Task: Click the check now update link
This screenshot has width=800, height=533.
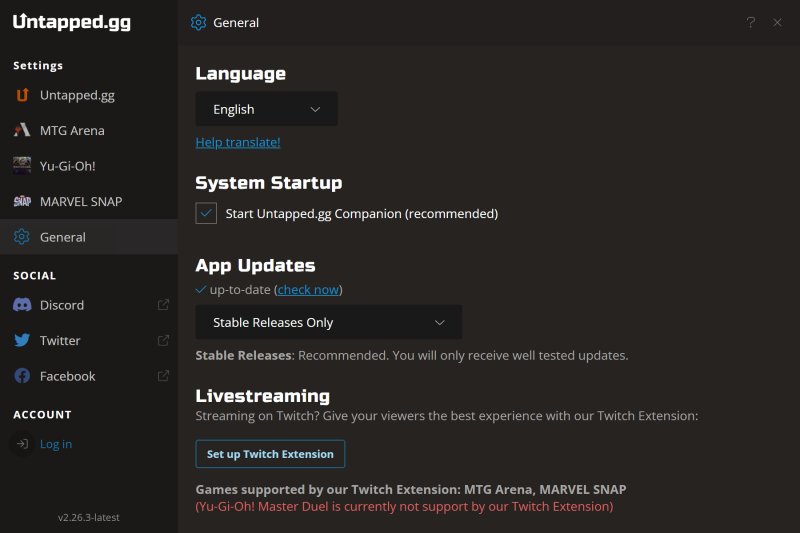Action: coord(308,290)
